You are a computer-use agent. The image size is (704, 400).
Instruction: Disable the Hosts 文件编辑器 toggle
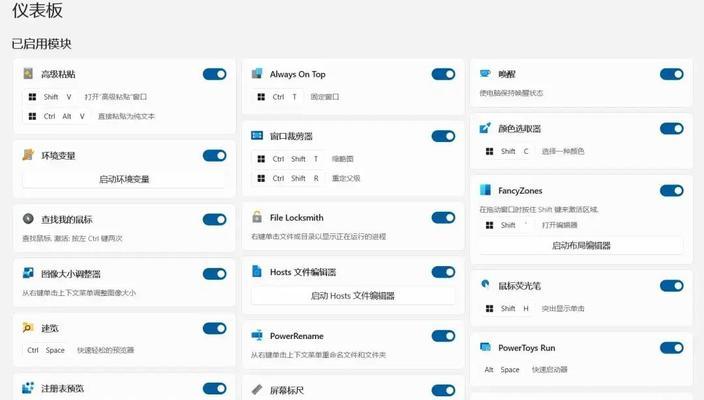[444, 272]
